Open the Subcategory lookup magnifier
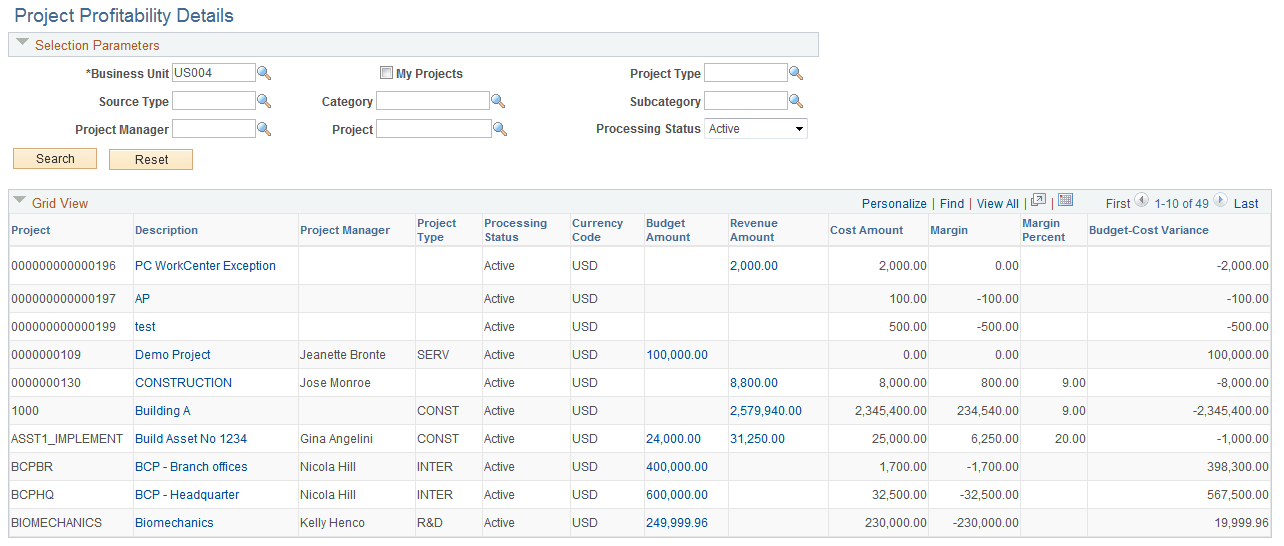The height and width of the screenshot is (546, 1284). click(x=796, y=101)
